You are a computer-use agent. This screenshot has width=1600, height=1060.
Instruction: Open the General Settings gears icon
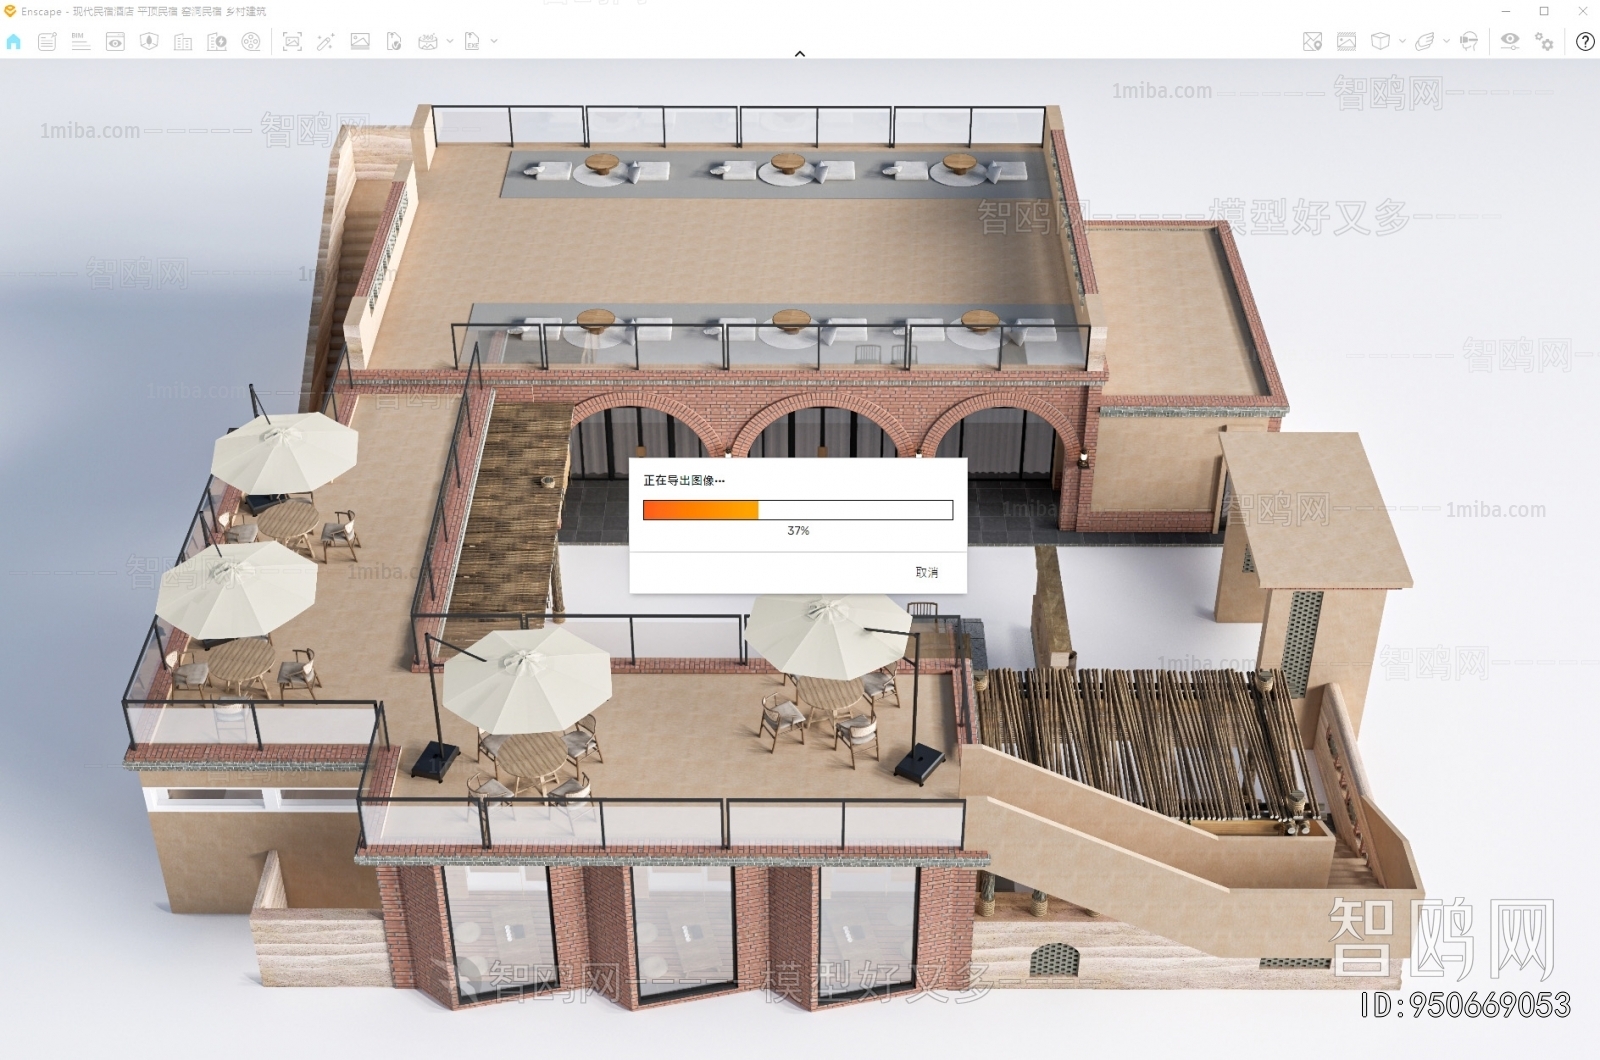point(1545,41)
